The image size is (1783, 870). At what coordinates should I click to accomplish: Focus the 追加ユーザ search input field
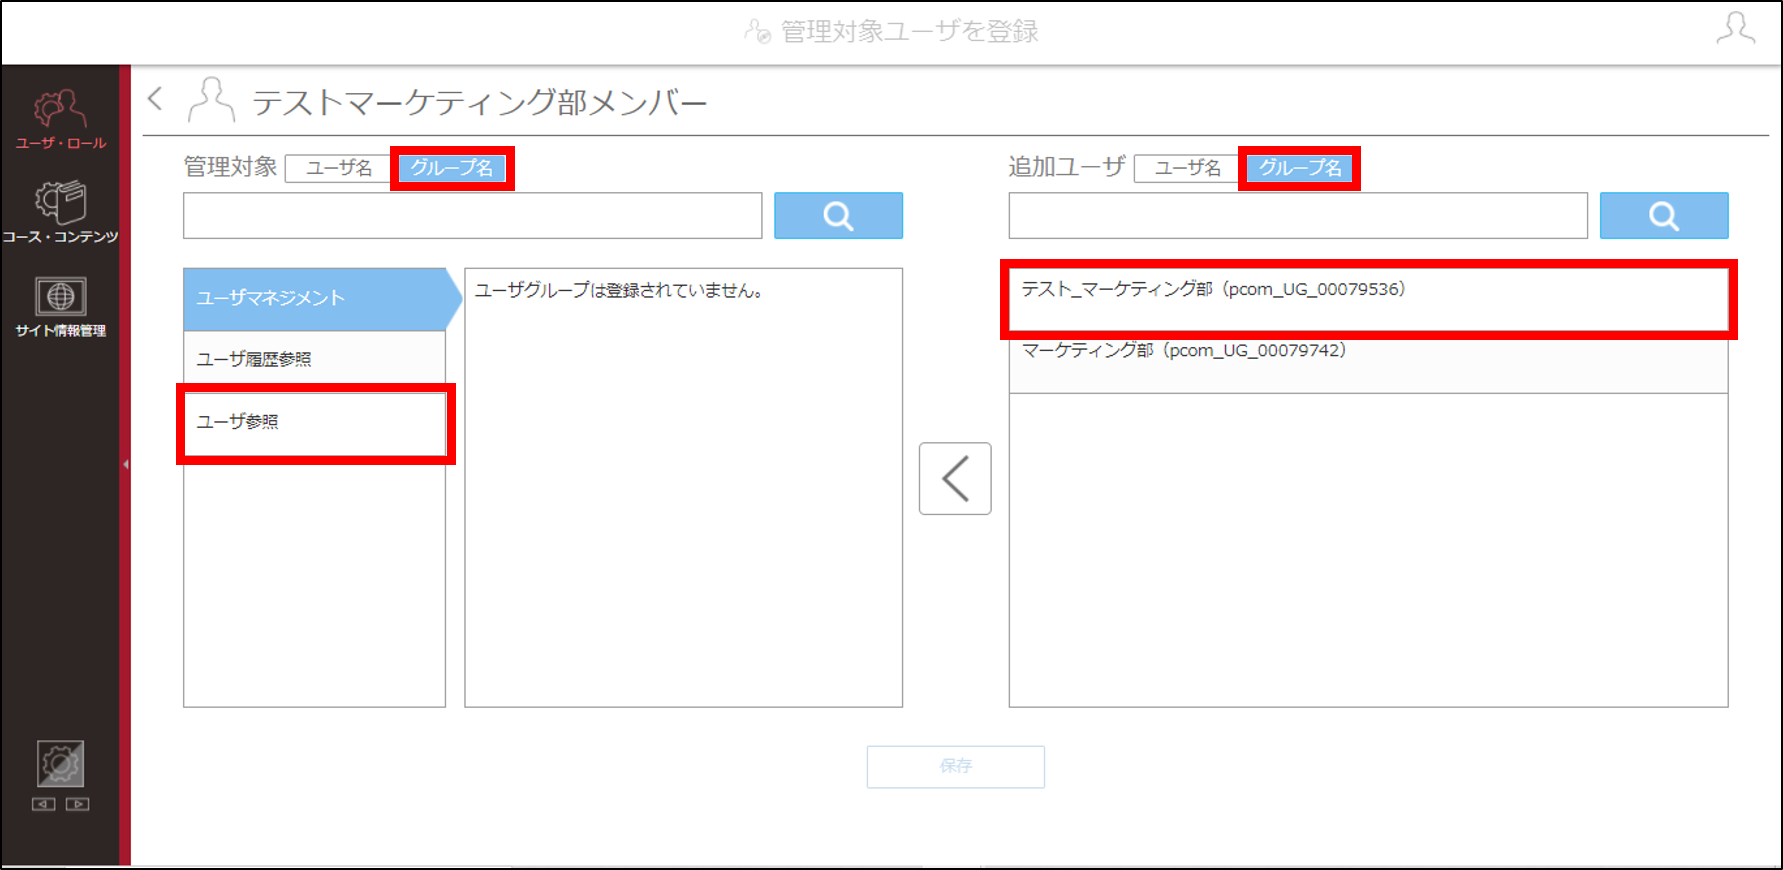[x=1298, y=215]
